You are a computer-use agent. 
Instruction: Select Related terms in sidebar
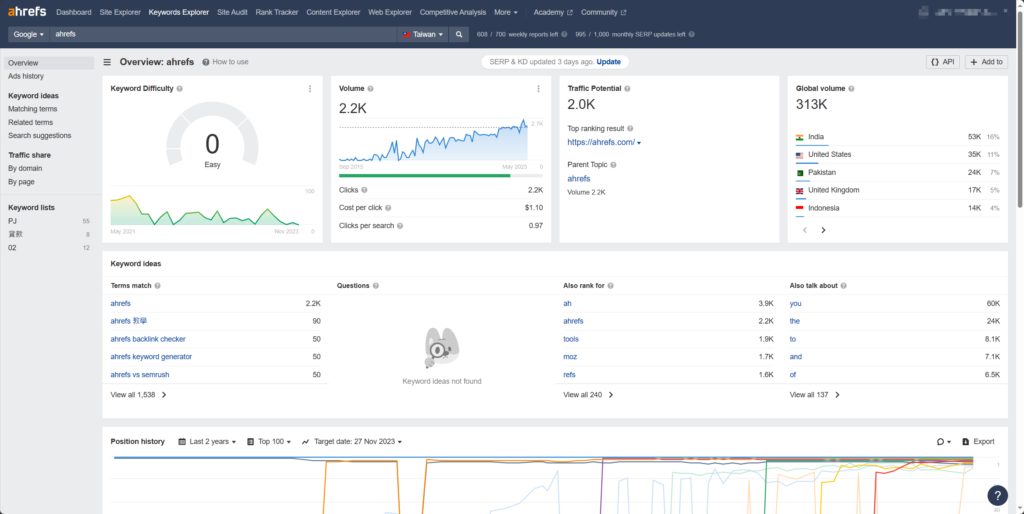(x=31, y=123)
